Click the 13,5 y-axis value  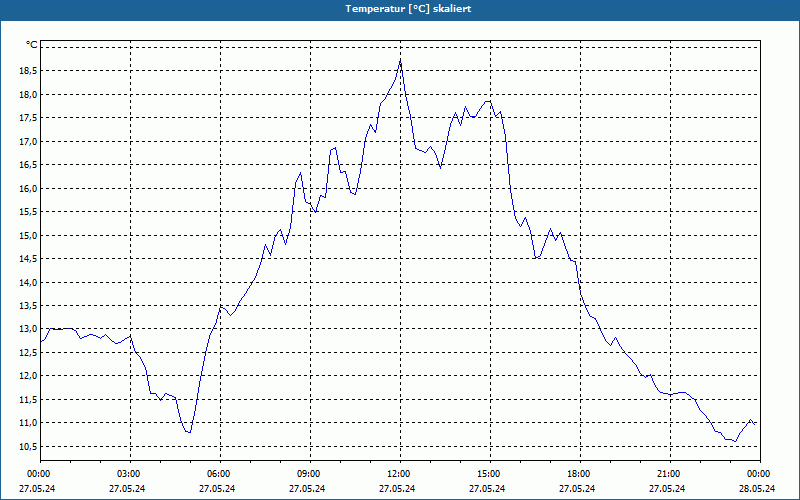[28, 306]
